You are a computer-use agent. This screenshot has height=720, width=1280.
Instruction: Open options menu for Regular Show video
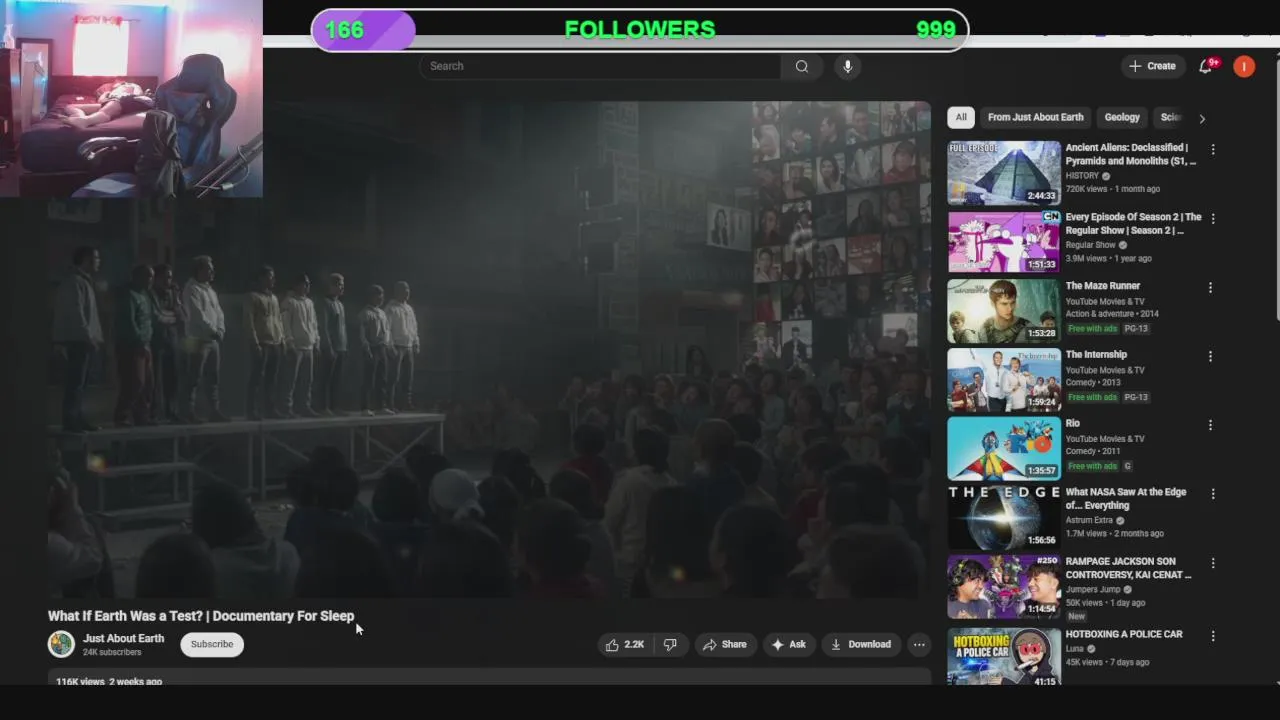tap(1213, 218)
